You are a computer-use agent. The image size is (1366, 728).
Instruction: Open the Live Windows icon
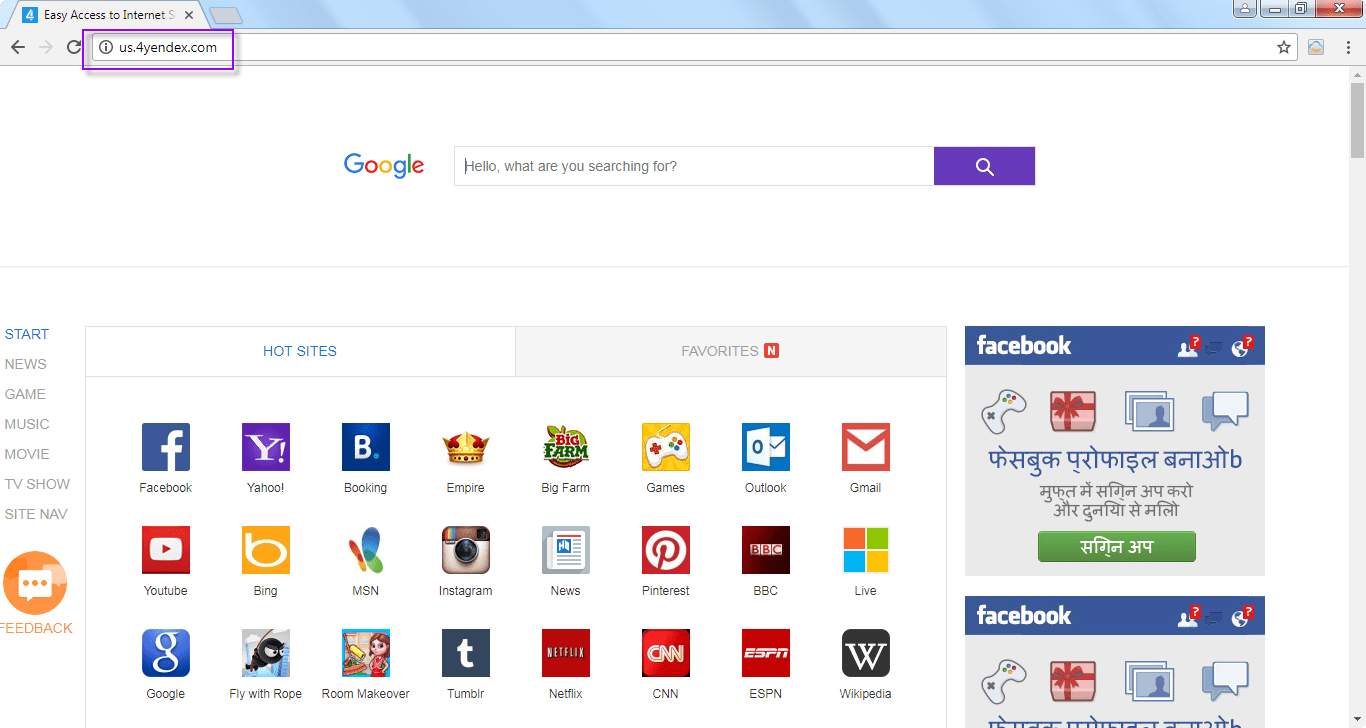coord(866,550)
